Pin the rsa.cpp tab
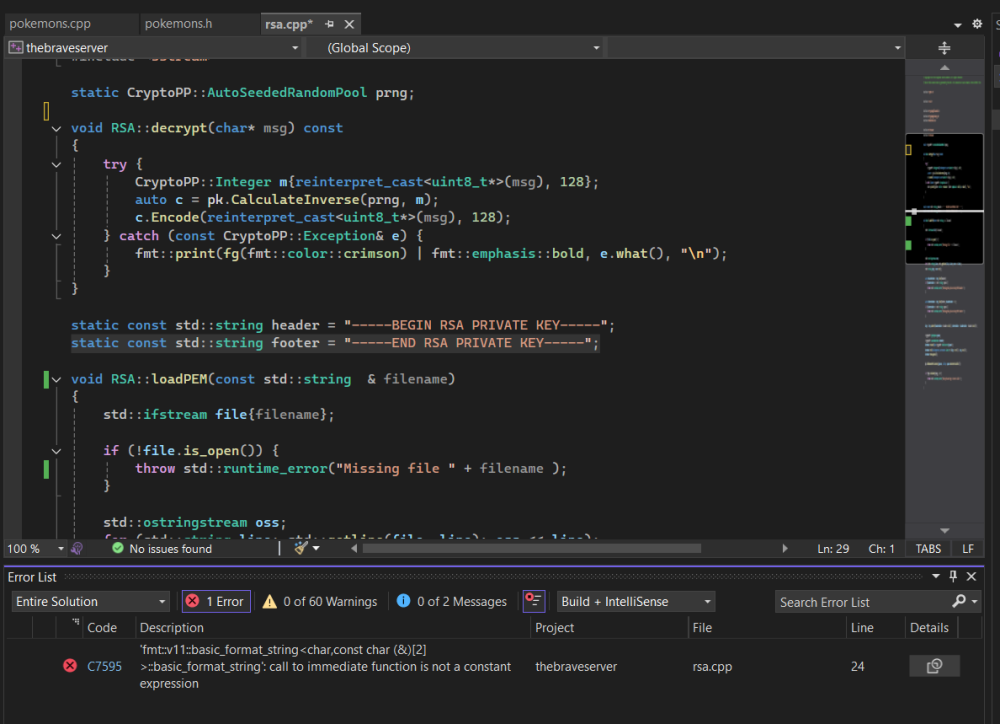This screenshot has height=724, width=1000. [x=330, y=24]
